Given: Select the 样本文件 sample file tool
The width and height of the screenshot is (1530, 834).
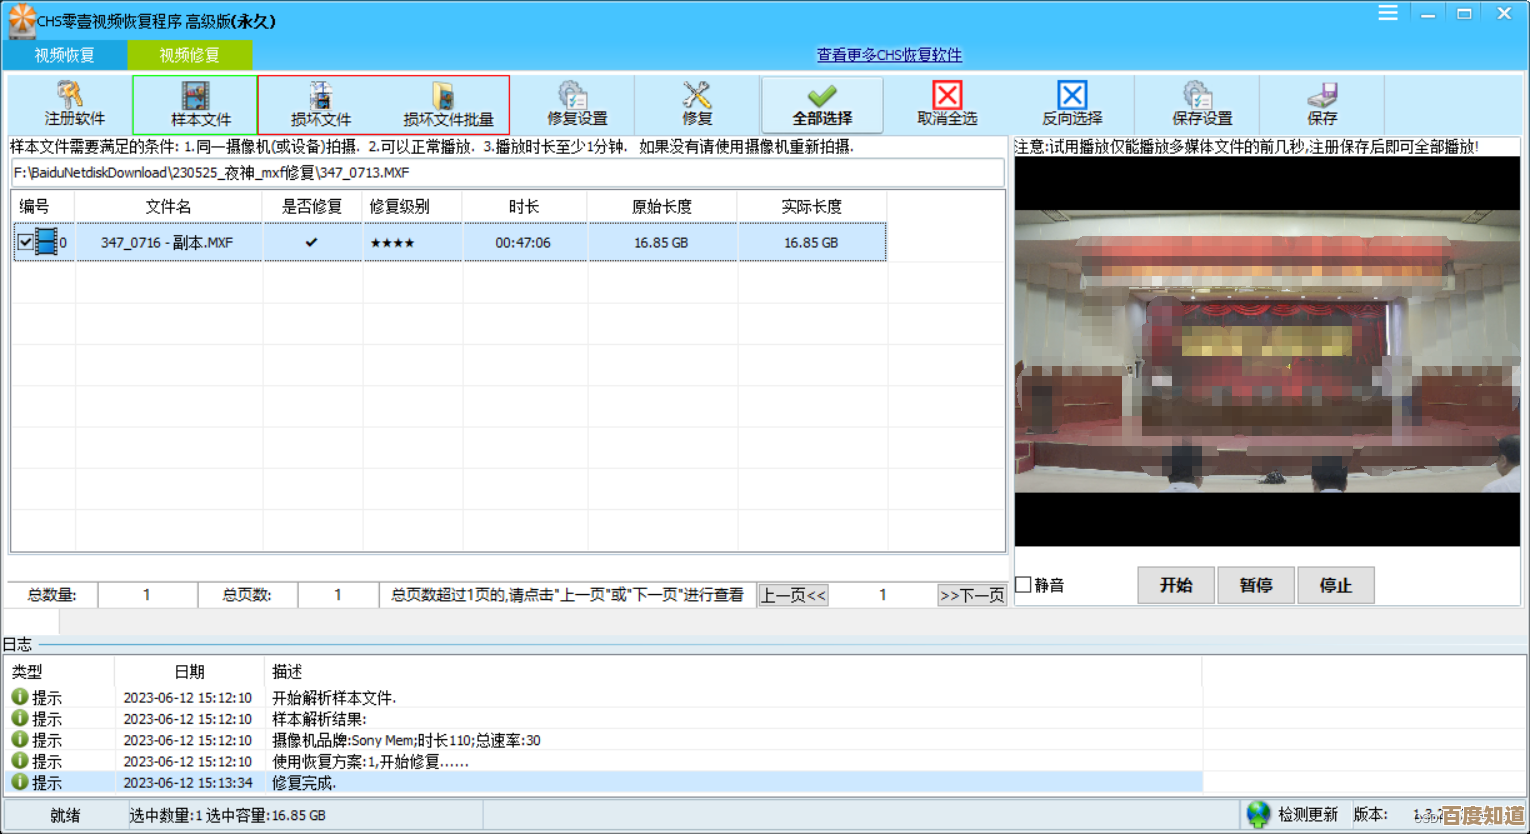Looking at the screenshot, I should tap(196, 104).
